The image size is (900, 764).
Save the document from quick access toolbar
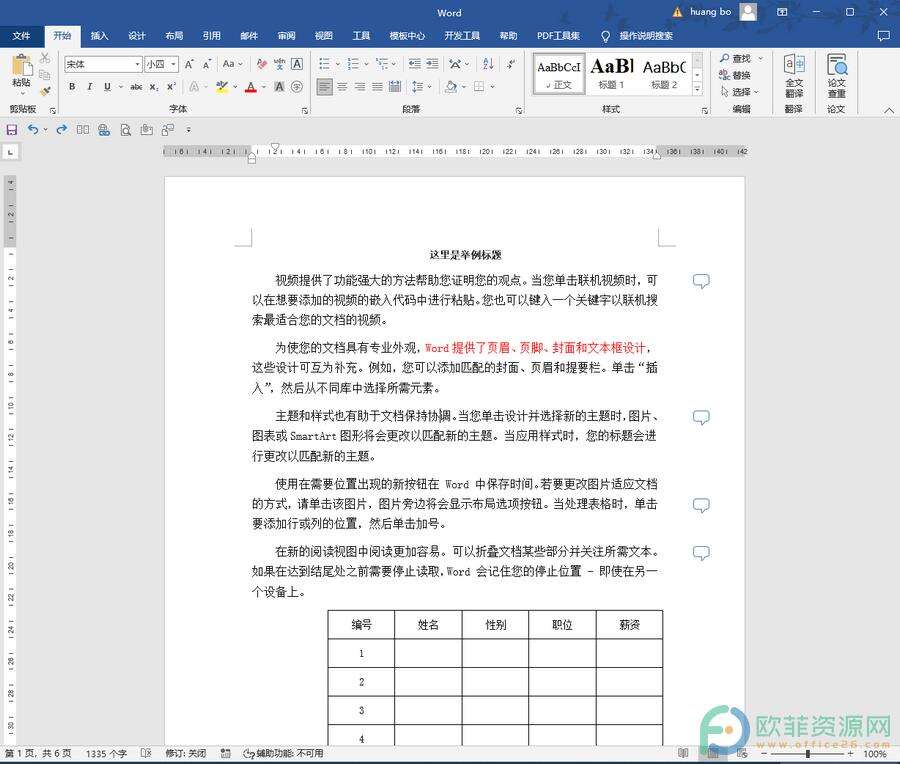(11, 130)
